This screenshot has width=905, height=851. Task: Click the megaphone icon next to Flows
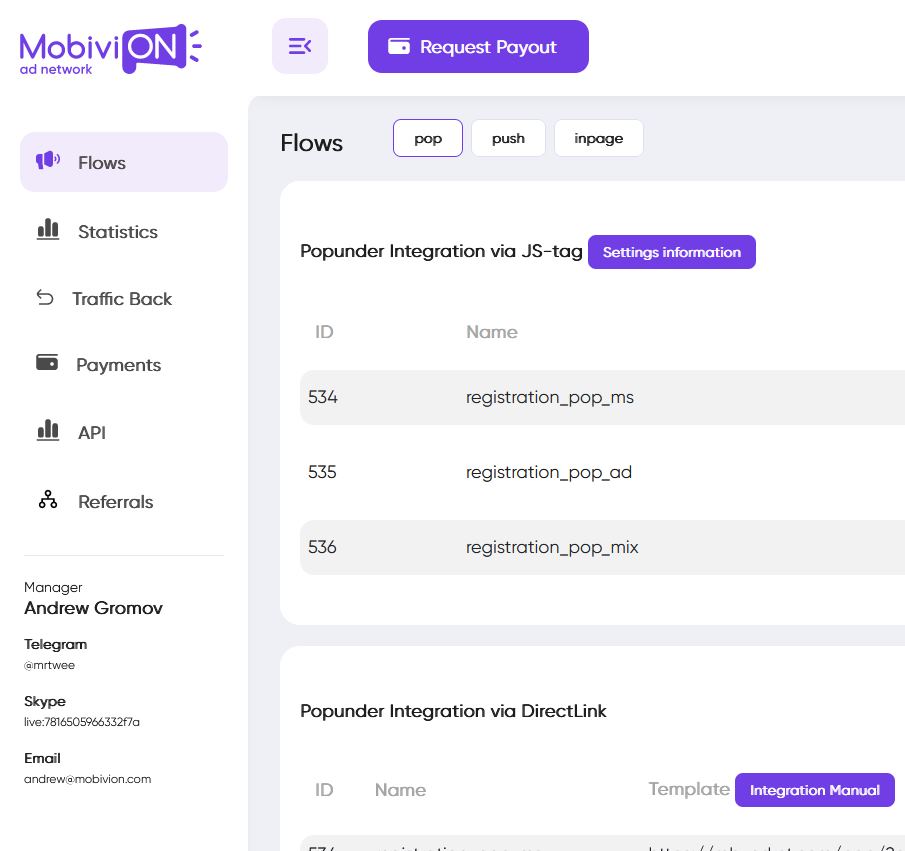click(48, 161)
